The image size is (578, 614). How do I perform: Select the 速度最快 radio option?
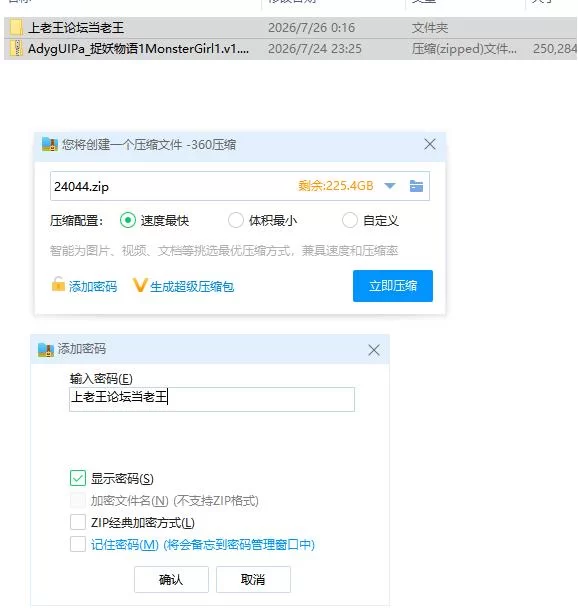[x=128, y=220]
